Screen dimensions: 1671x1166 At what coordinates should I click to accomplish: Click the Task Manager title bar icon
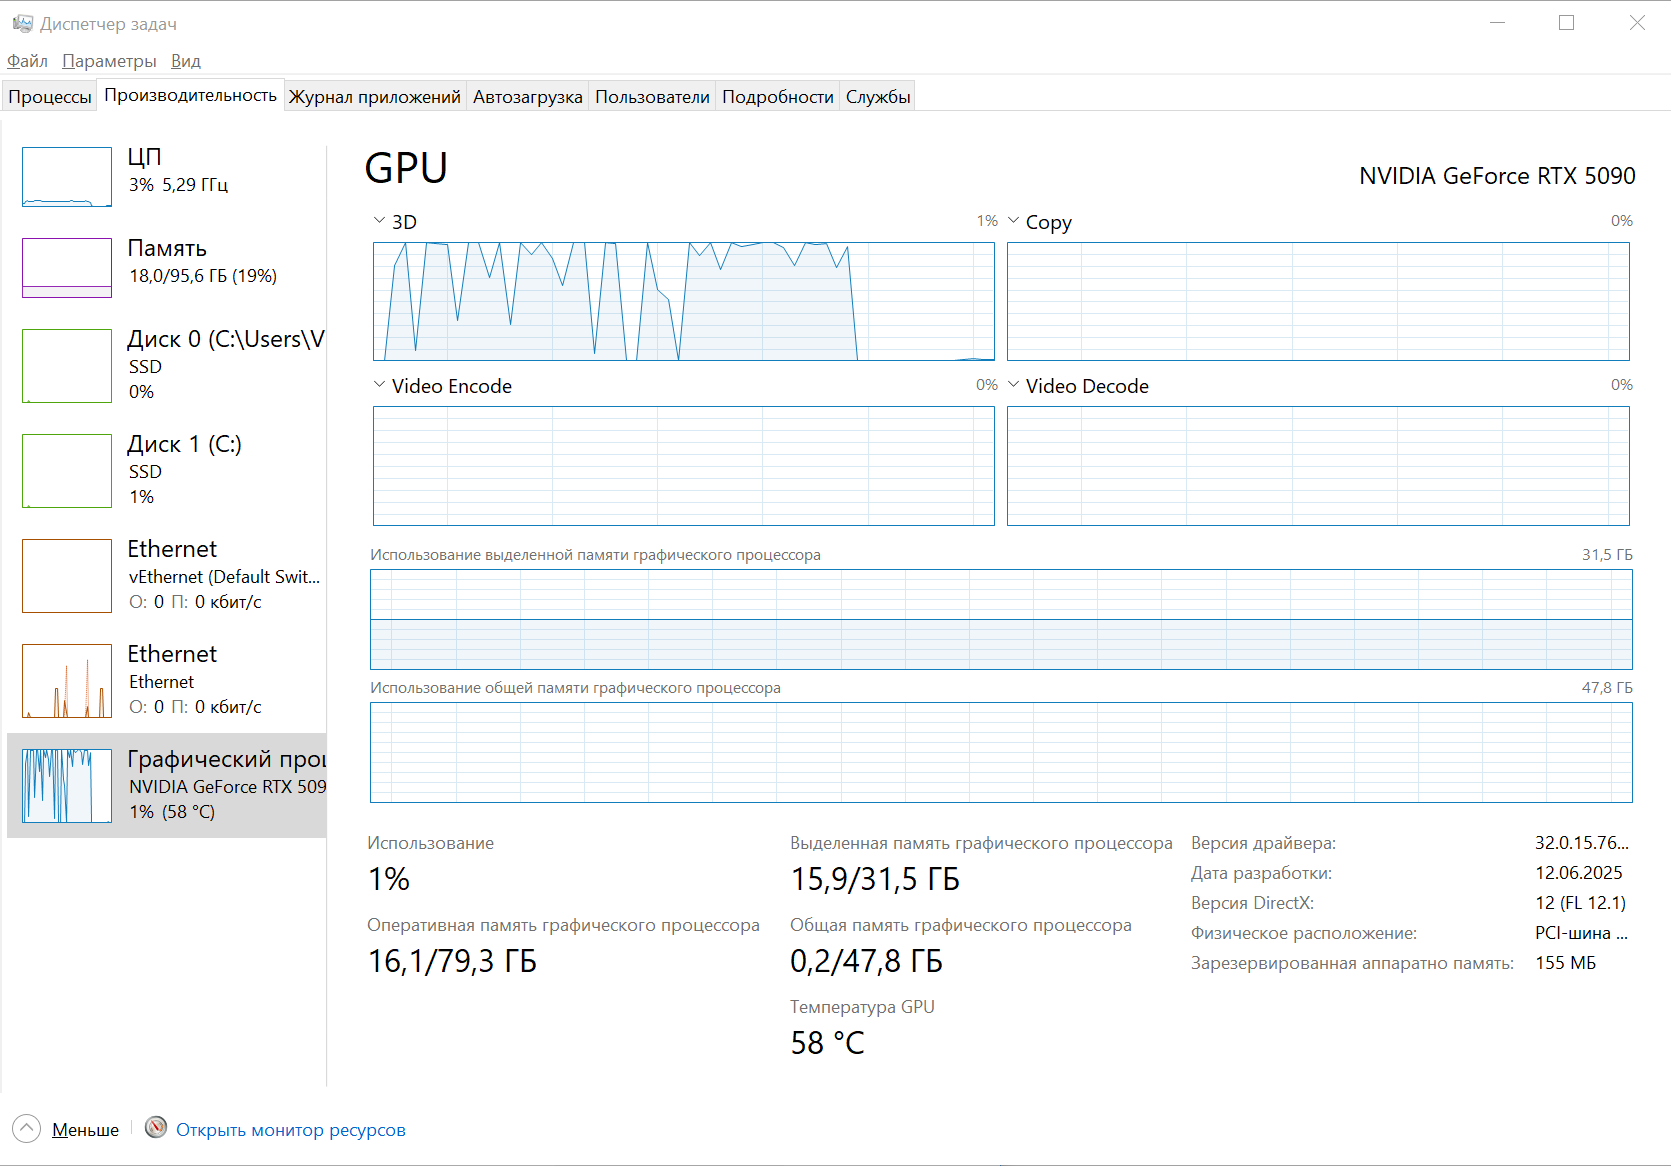22,23
